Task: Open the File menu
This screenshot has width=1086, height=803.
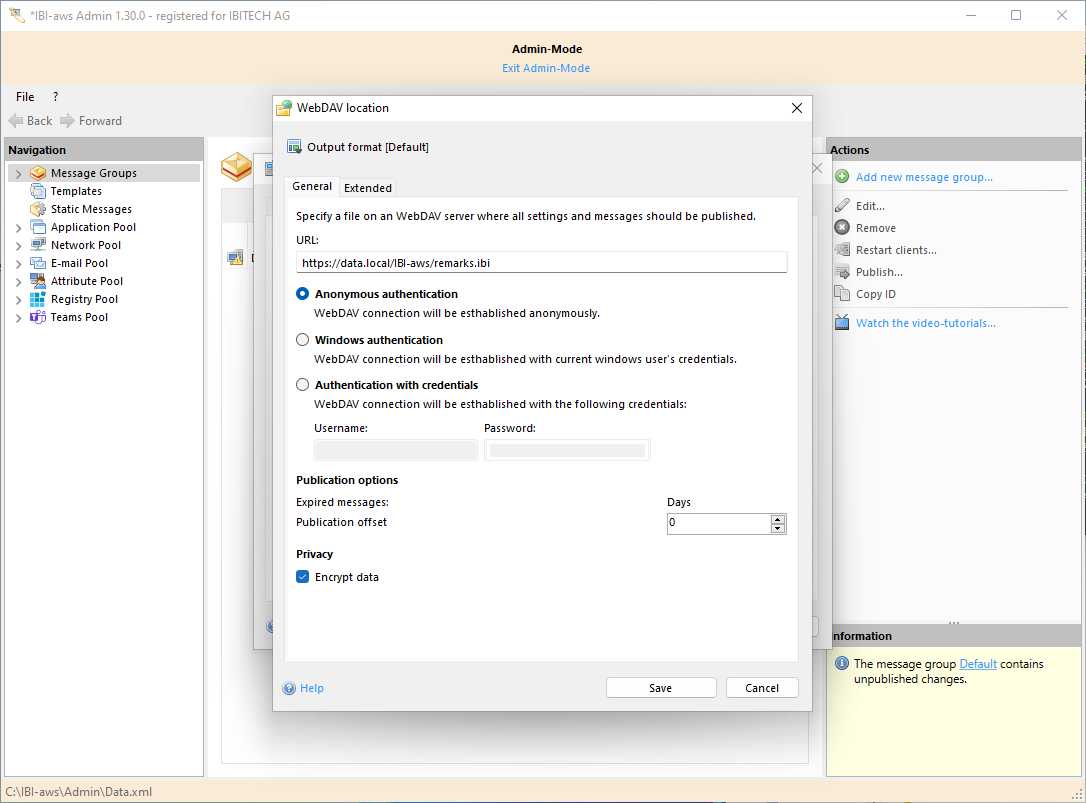Action: pyautogui.click(x=25, y=96)
